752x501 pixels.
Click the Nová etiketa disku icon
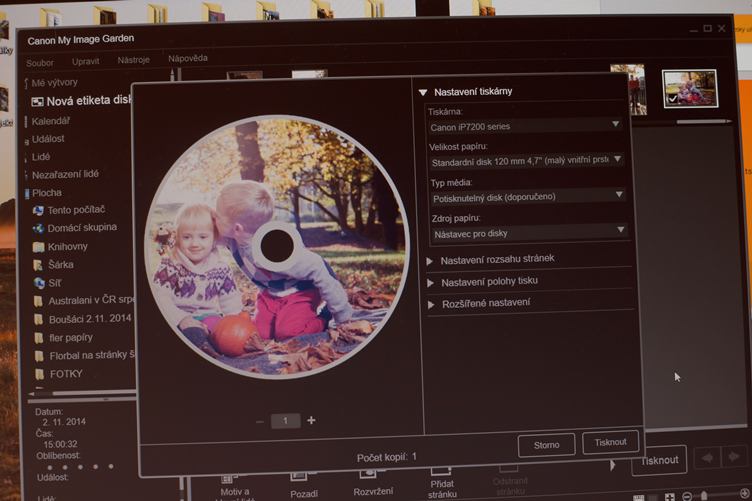(x=37, y=102)
